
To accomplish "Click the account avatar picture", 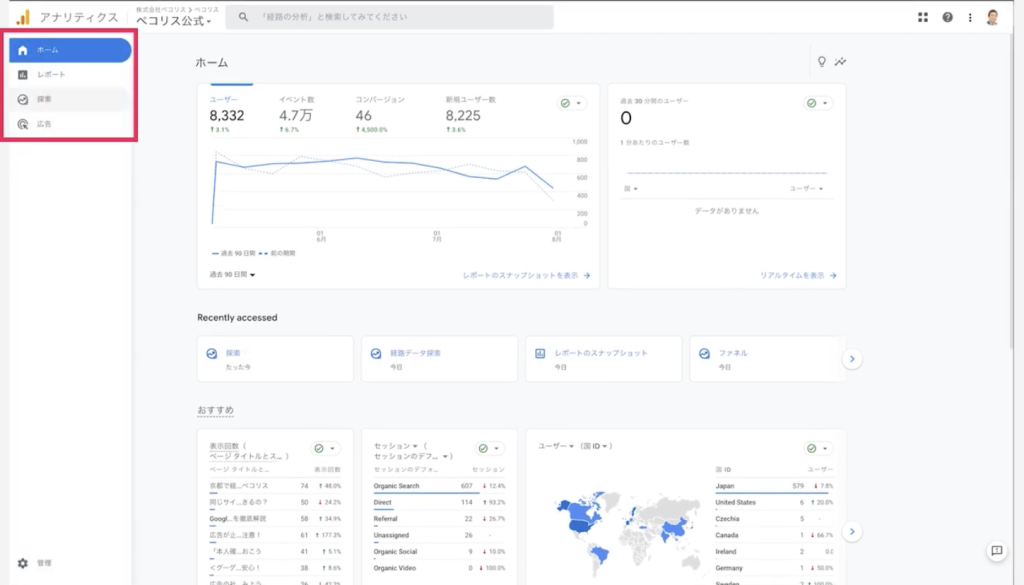I will [993, 18].
